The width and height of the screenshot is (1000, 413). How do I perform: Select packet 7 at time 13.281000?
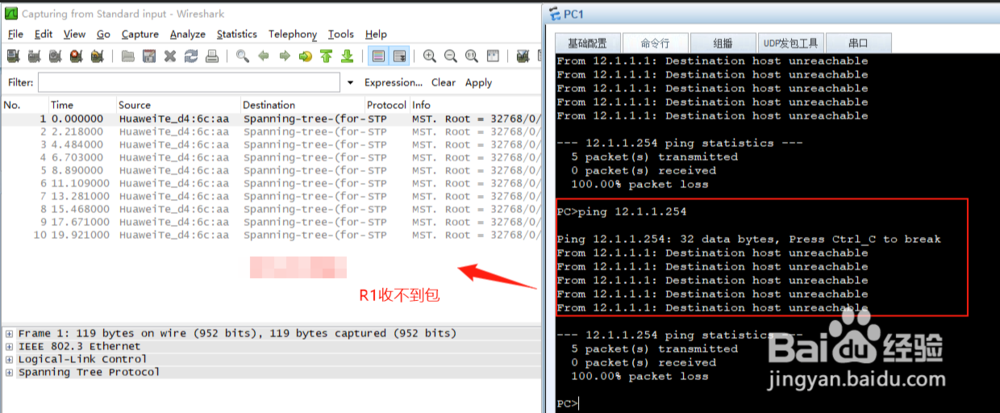pos(271,196)
